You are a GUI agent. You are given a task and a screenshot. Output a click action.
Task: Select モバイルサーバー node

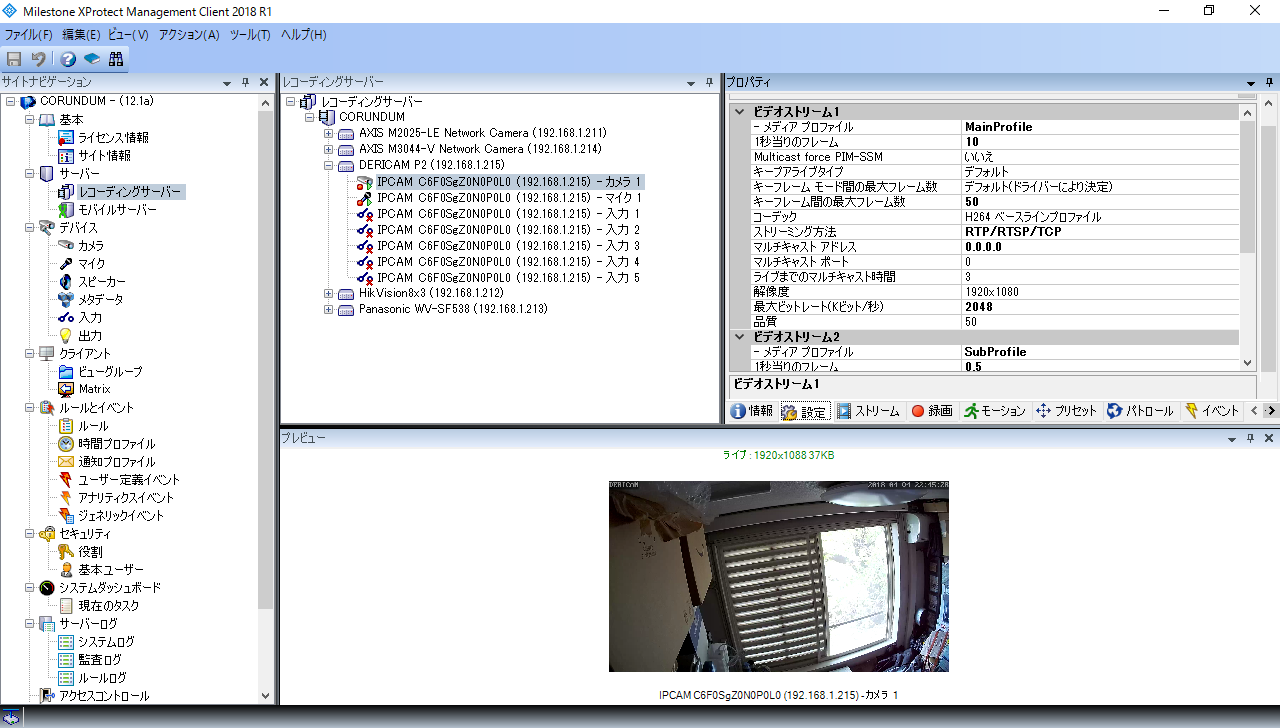coord(118,210)
